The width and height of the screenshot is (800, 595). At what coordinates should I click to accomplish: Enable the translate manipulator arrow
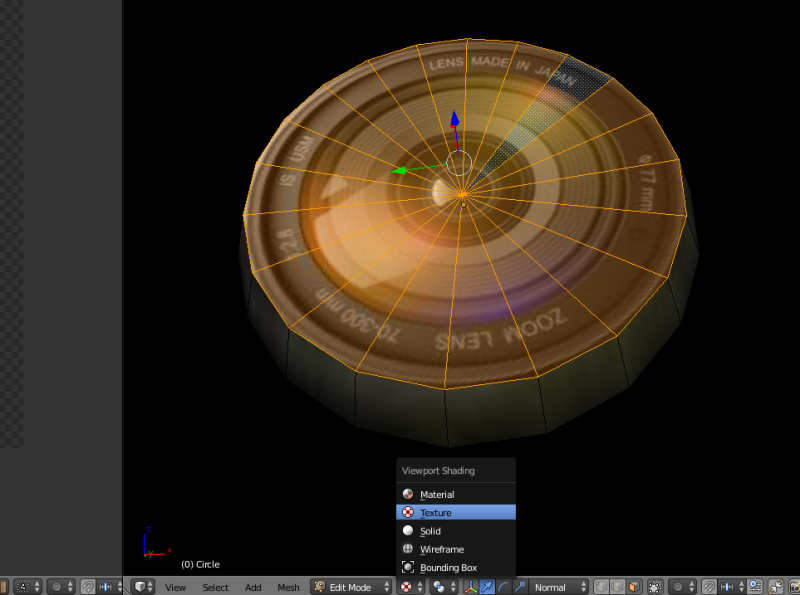click(x=486, y=587)
